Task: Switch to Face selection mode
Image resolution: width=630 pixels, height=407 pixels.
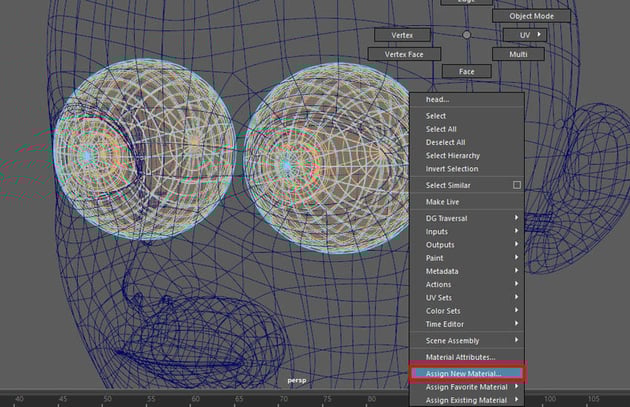Action: (x=467, y=71)
